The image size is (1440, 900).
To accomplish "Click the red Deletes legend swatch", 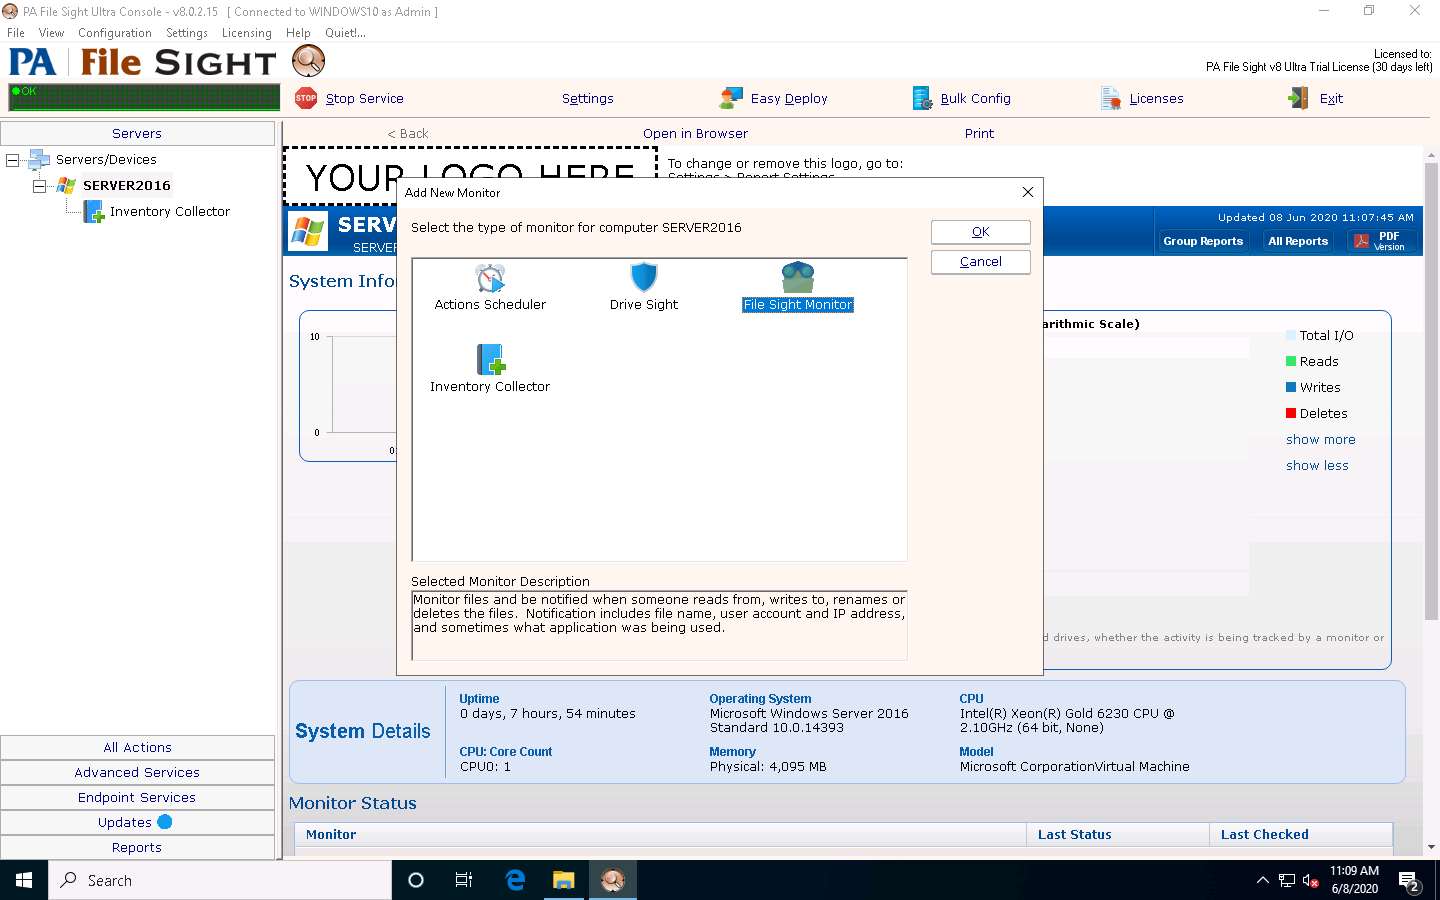I will pos(1291,414).
